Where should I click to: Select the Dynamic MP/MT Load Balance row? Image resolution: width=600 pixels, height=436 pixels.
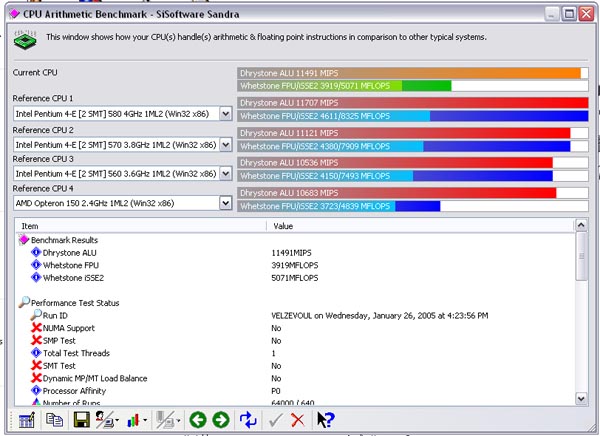295,378
